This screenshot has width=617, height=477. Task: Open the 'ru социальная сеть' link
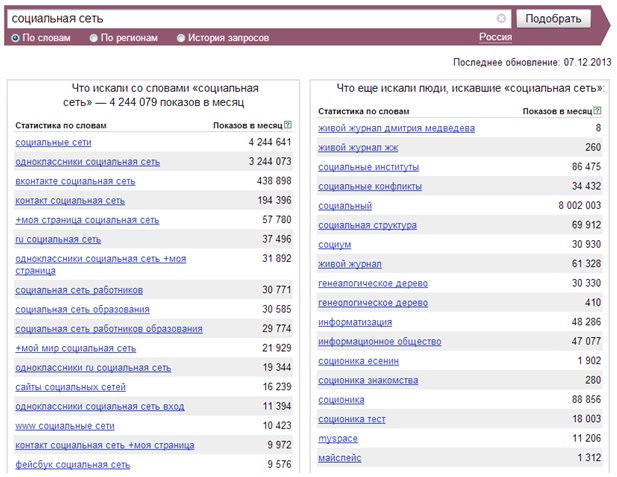pos(58,239)
